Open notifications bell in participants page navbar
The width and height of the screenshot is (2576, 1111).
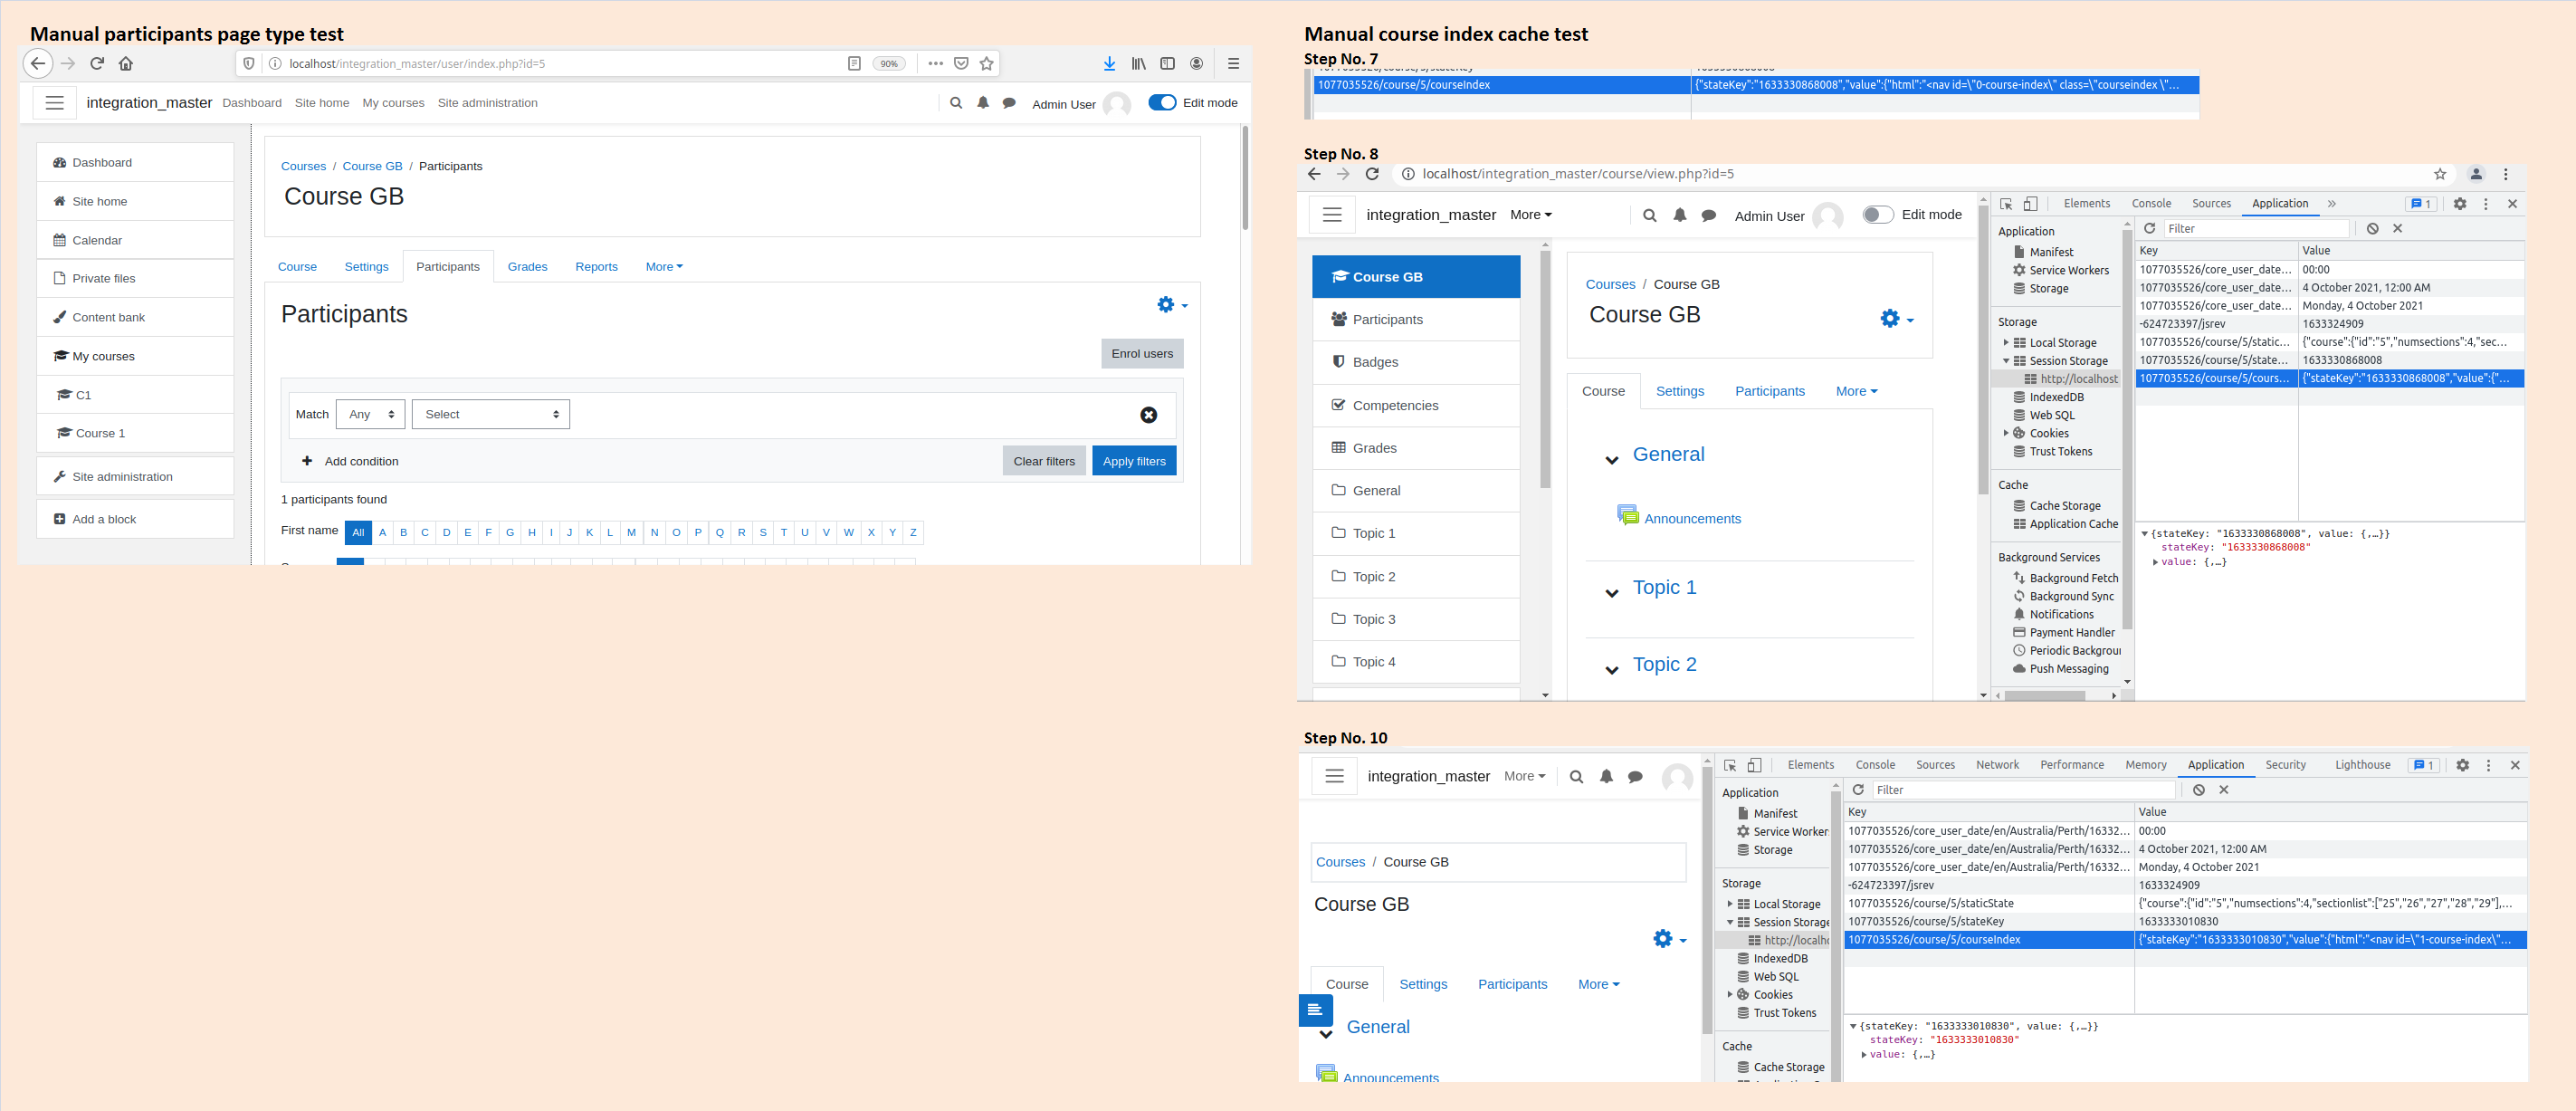983,103
